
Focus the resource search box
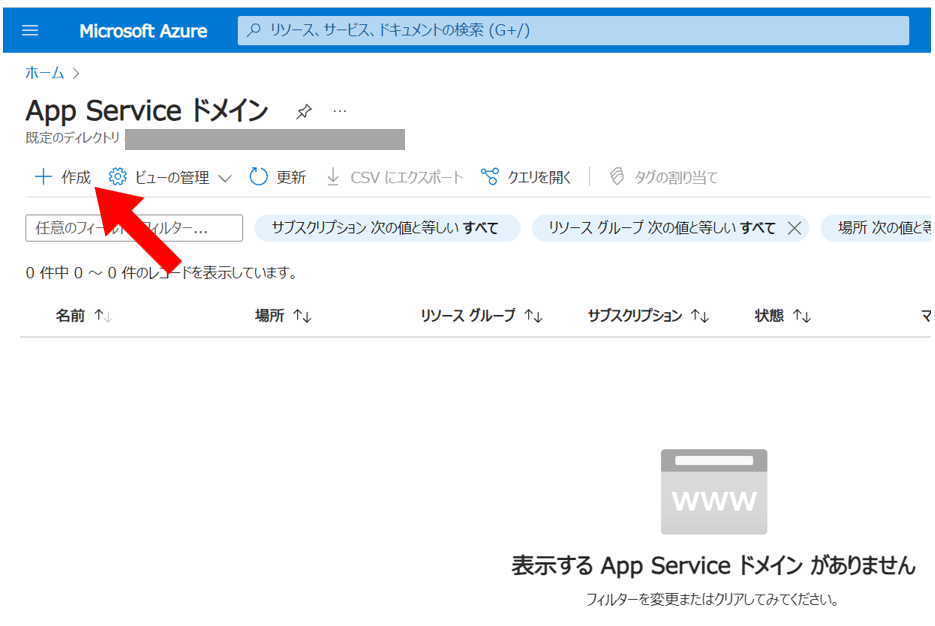(x=573, y=30)
